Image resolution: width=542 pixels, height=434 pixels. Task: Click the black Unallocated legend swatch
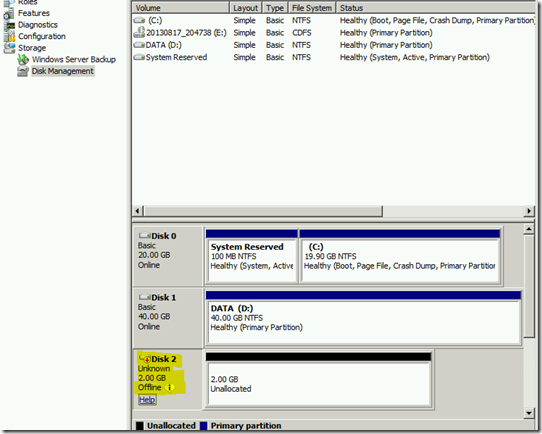tap(140, 426)
